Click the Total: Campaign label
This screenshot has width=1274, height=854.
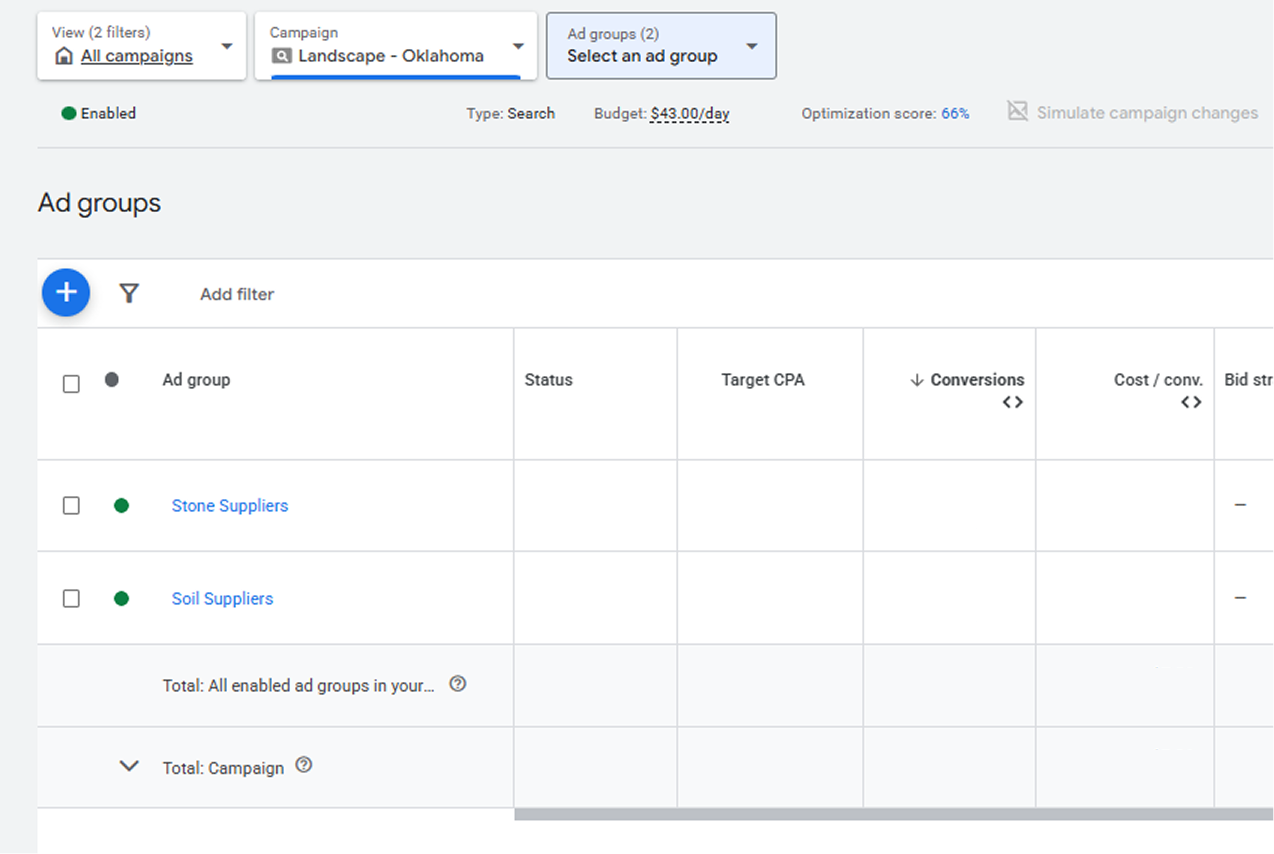coord(223,768)
